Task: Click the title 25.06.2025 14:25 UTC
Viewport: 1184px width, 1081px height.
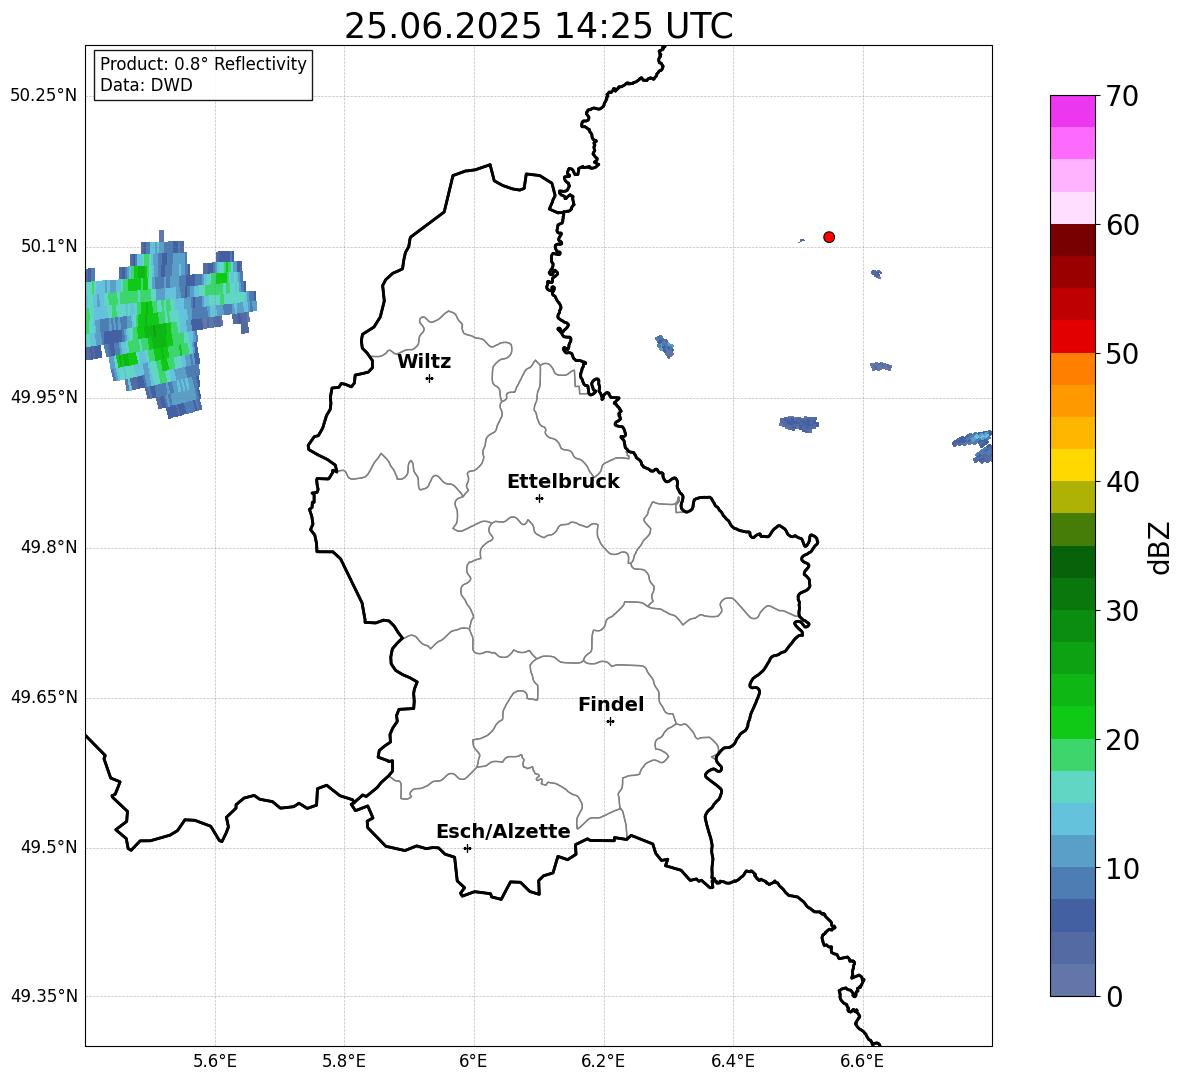Action: [x=539, y=26]
